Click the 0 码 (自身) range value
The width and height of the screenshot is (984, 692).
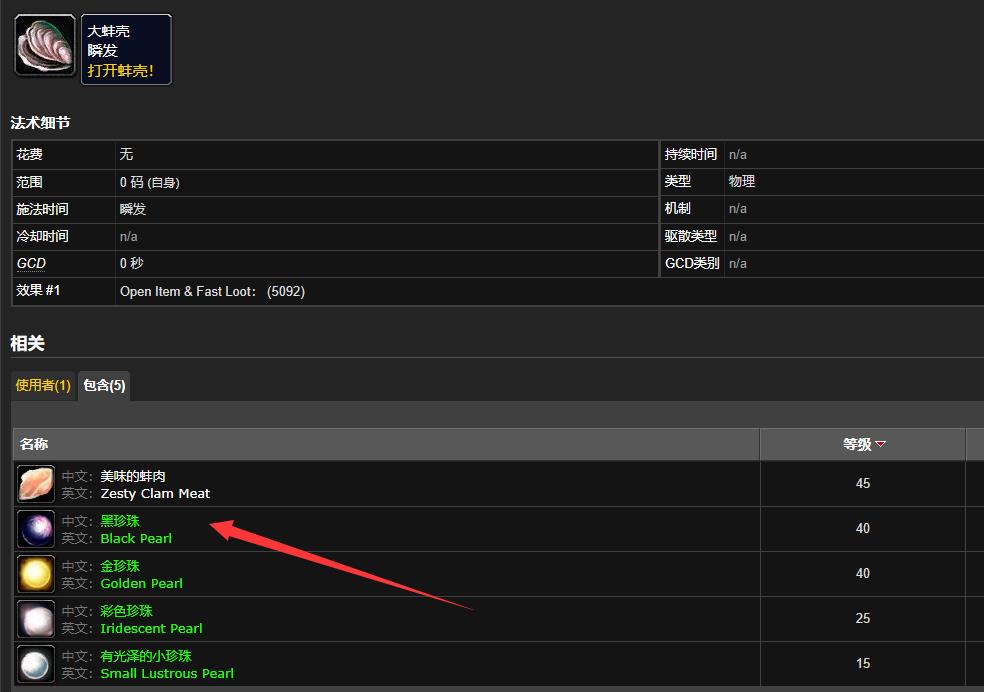pyautogui.click(x=149, y=183)
